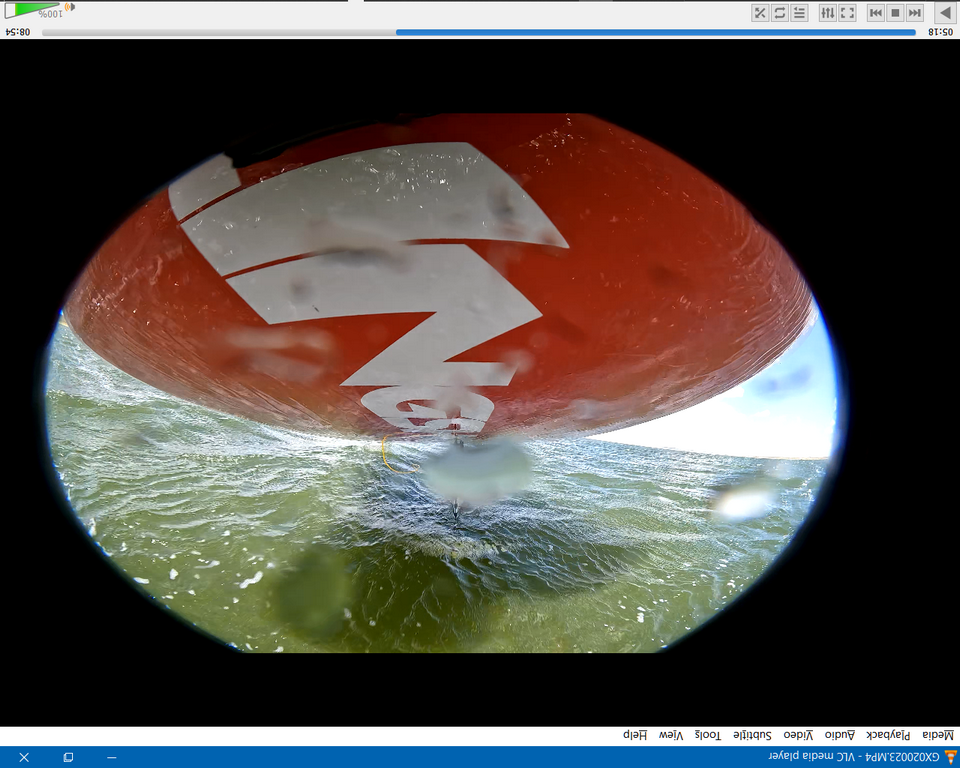Expand the Subtitle menu
The width and height of the screenshot is (960, 768).
click(753, 735)
